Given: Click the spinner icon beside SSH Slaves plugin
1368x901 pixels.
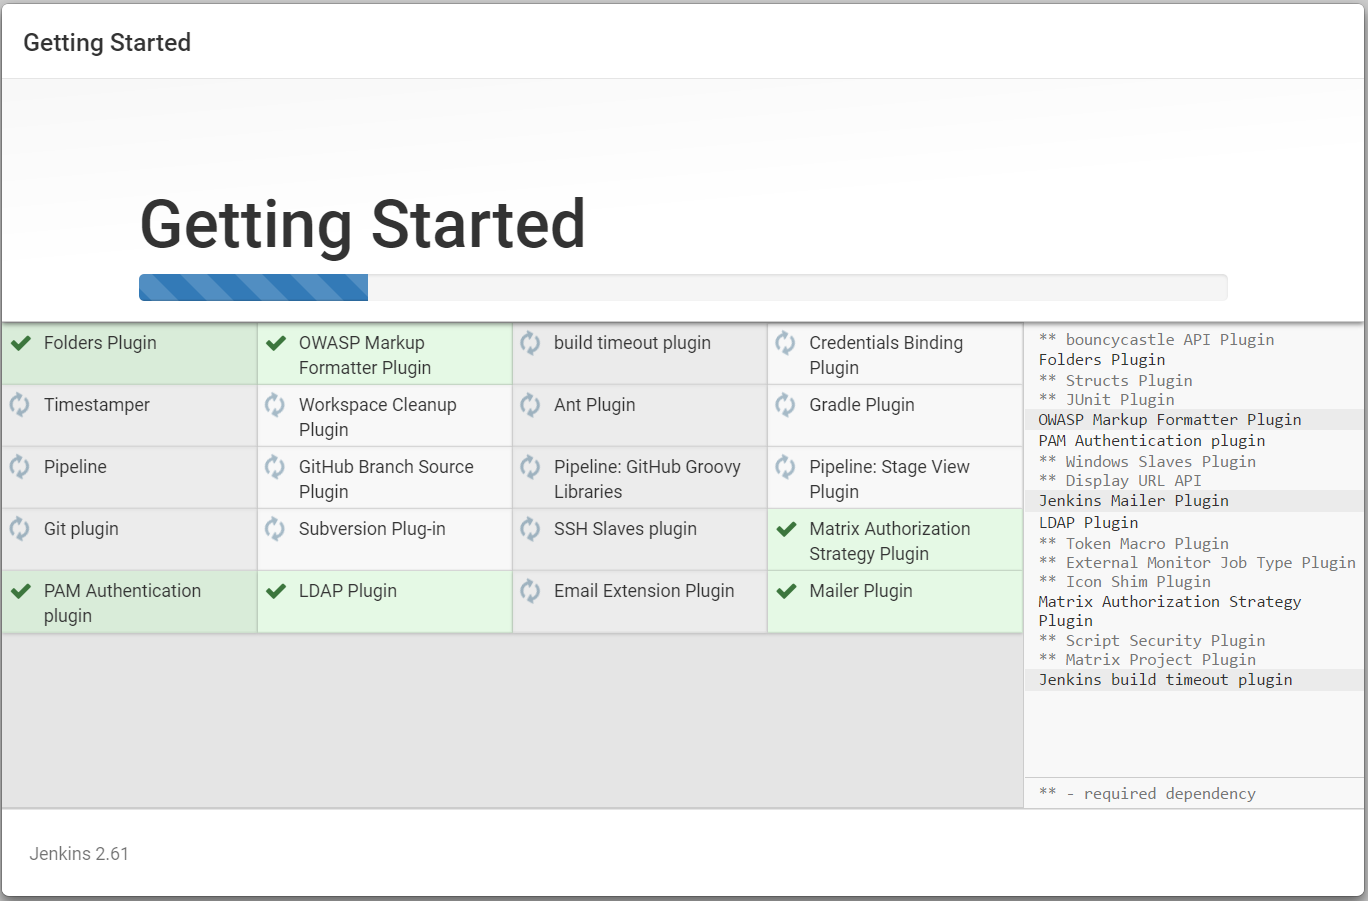Looking at the screenshot, I should [530, 529].
